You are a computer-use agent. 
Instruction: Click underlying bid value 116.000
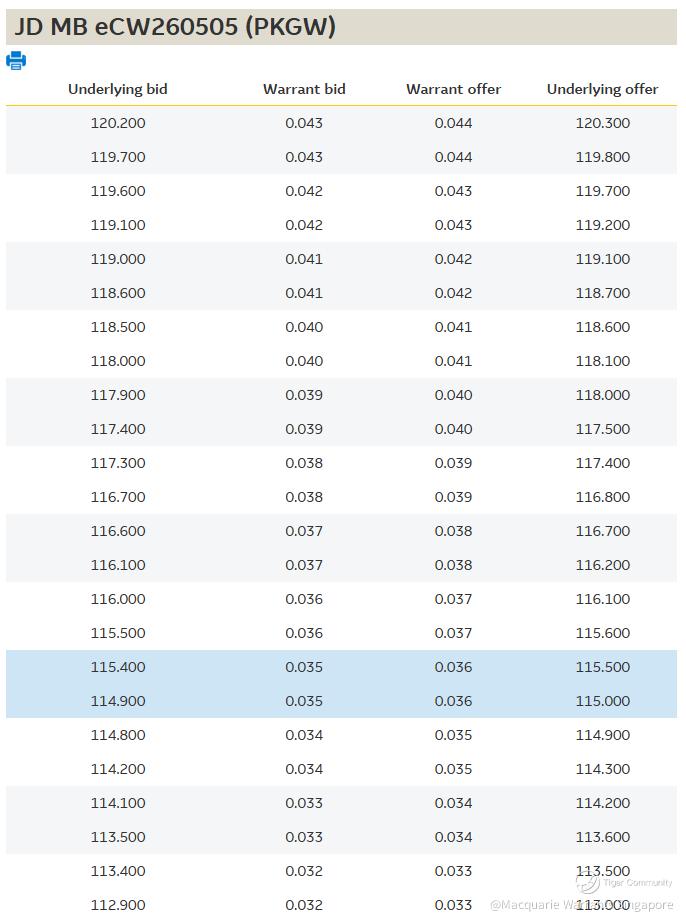[118, 599]
